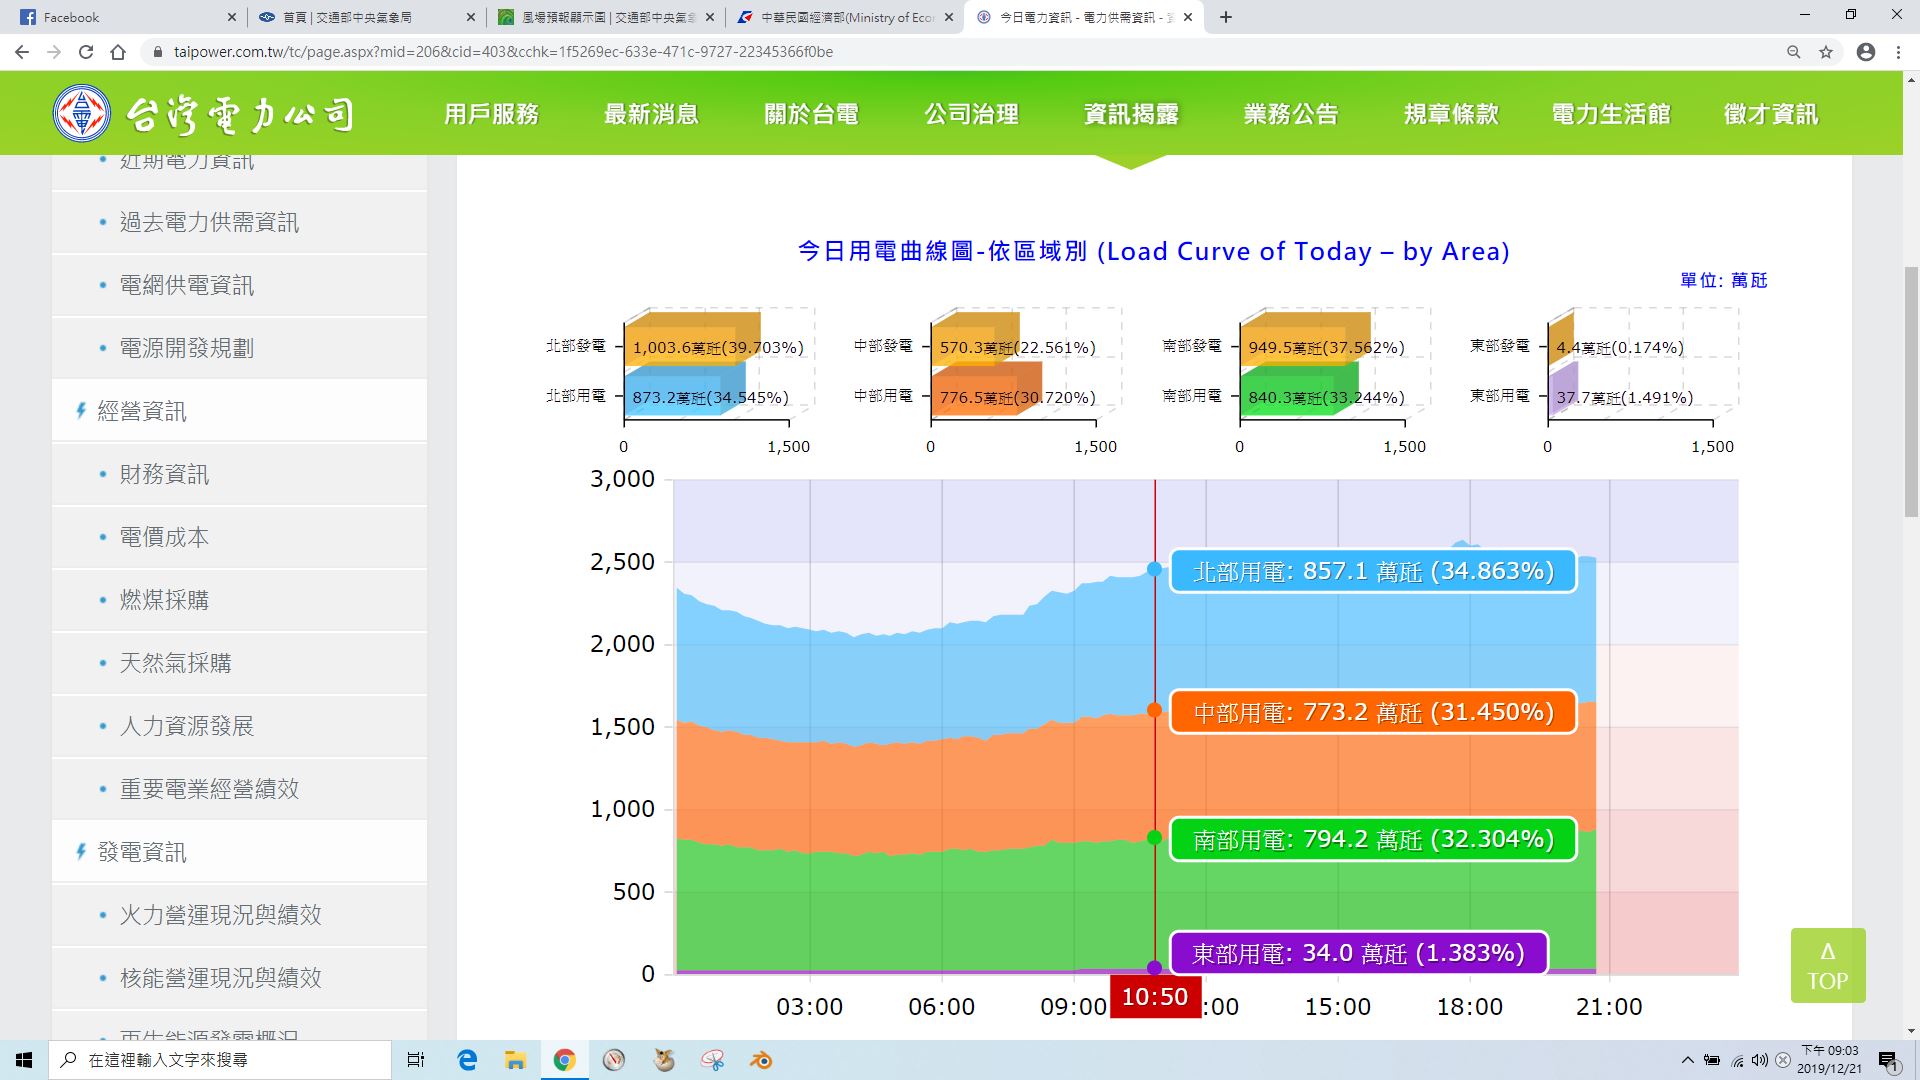
Task: Open 火力營運現況與績效 sidebar link
Action: (239, 915)
